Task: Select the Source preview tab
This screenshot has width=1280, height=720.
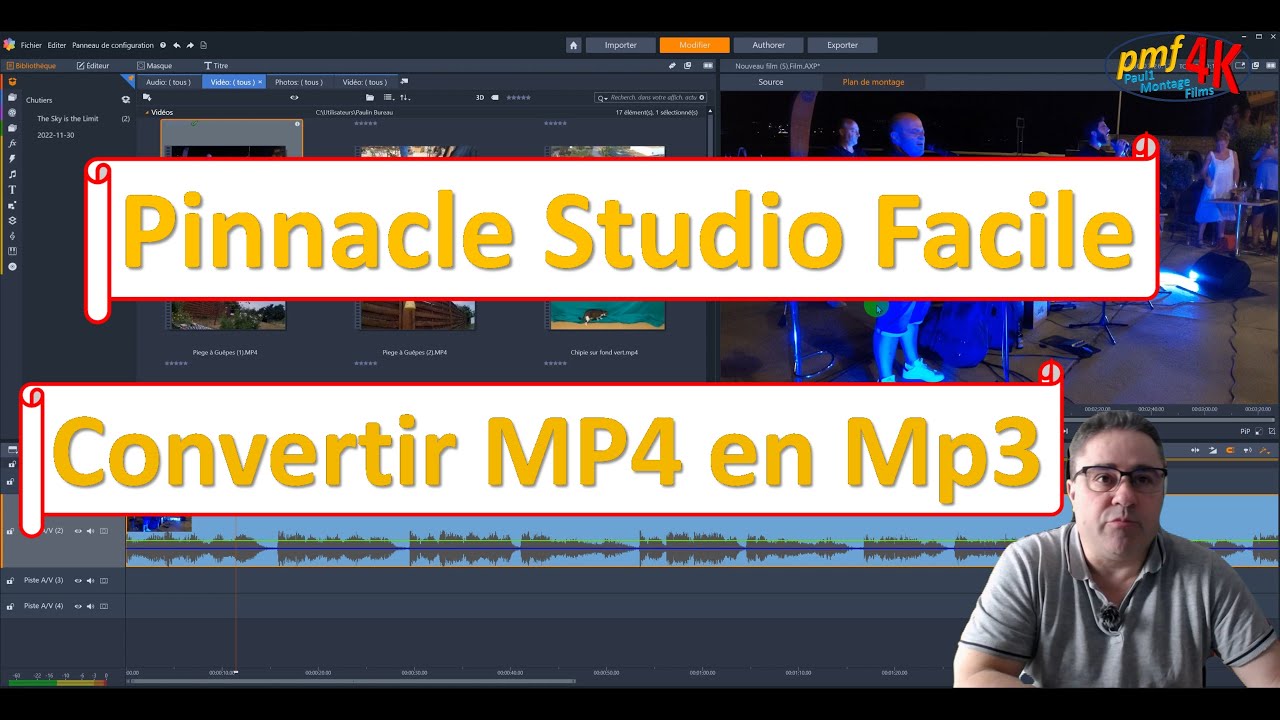Action: (771, 82)
